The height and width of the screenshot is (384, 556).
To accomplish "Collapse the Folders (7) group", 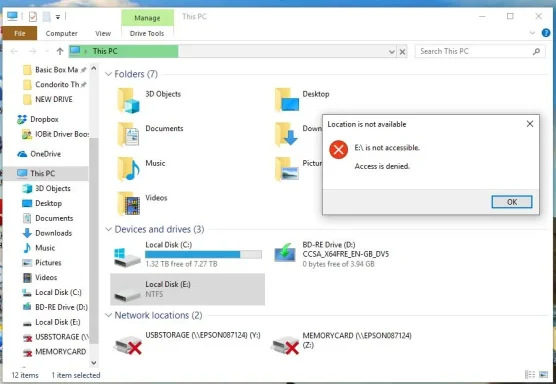I will (108, 74).
